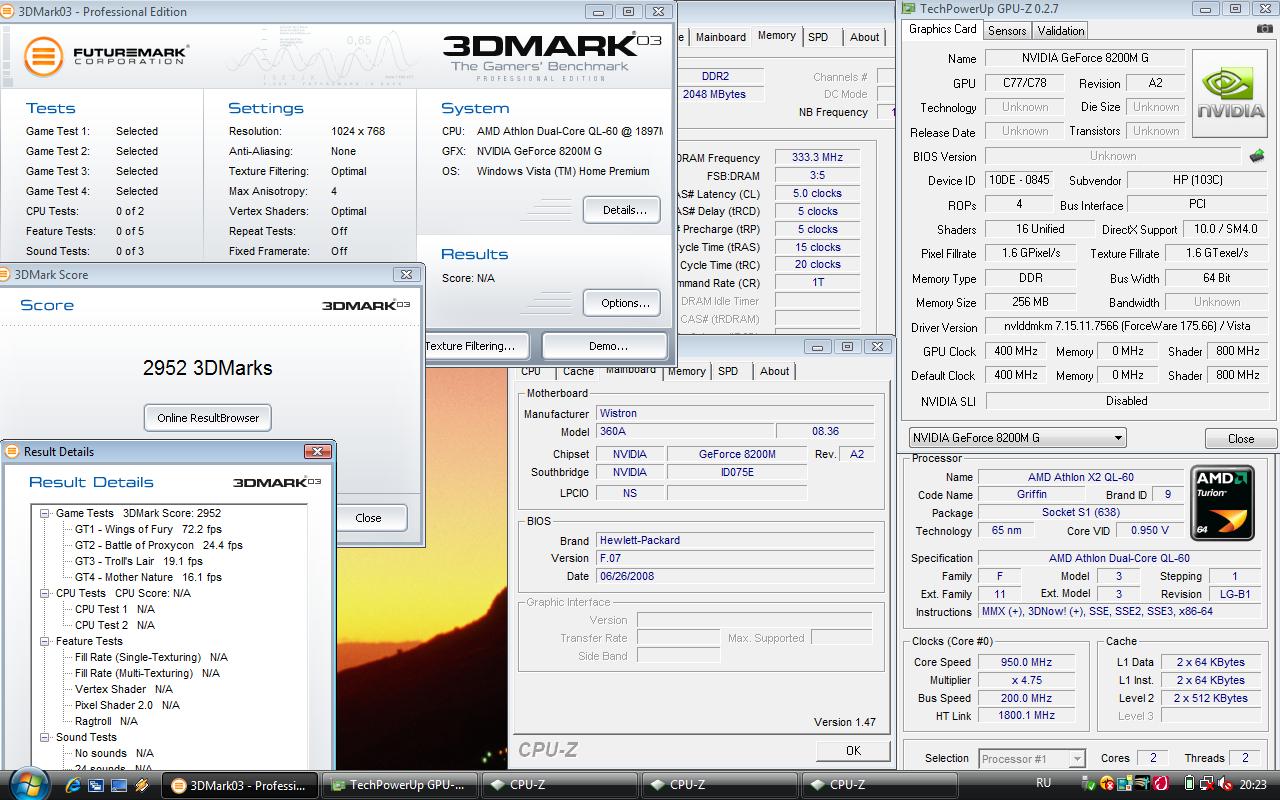Click the Safely Remove Hardware tray icon
Image resolution: width=1280 pixels, height=800 pixels.
pos(1088,784)
